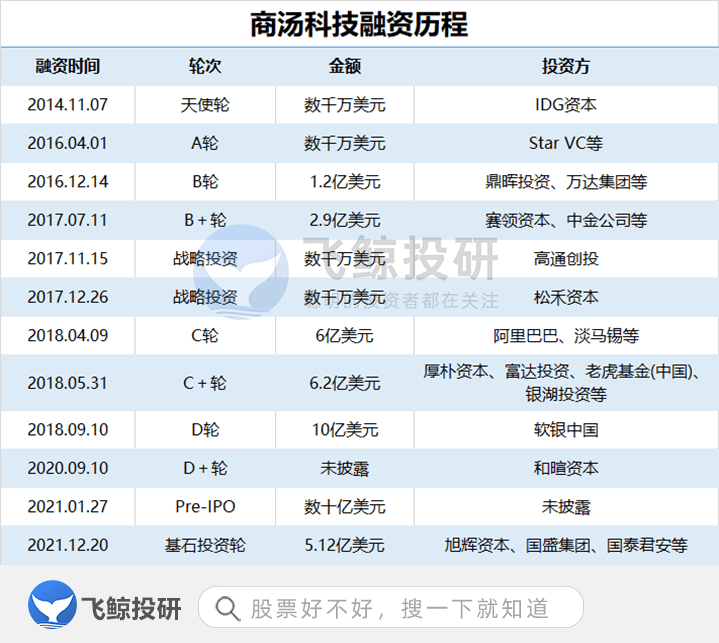719x643 pixels.
Task: Select the 10亿美元 amount cell
Action: [x=345, y=430]
